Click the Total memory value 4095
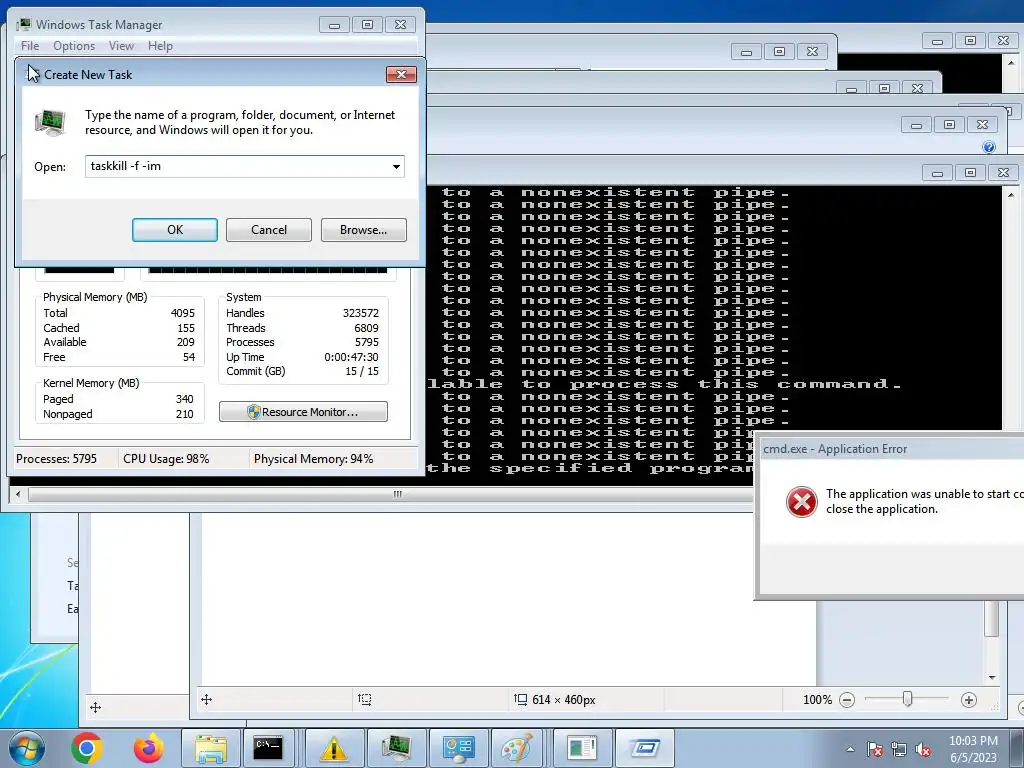 tap(183, 313)
